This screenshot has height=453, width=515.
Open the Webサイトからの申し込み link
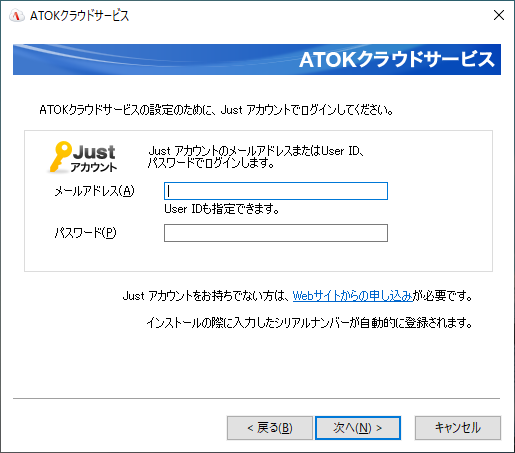point(353,296)
